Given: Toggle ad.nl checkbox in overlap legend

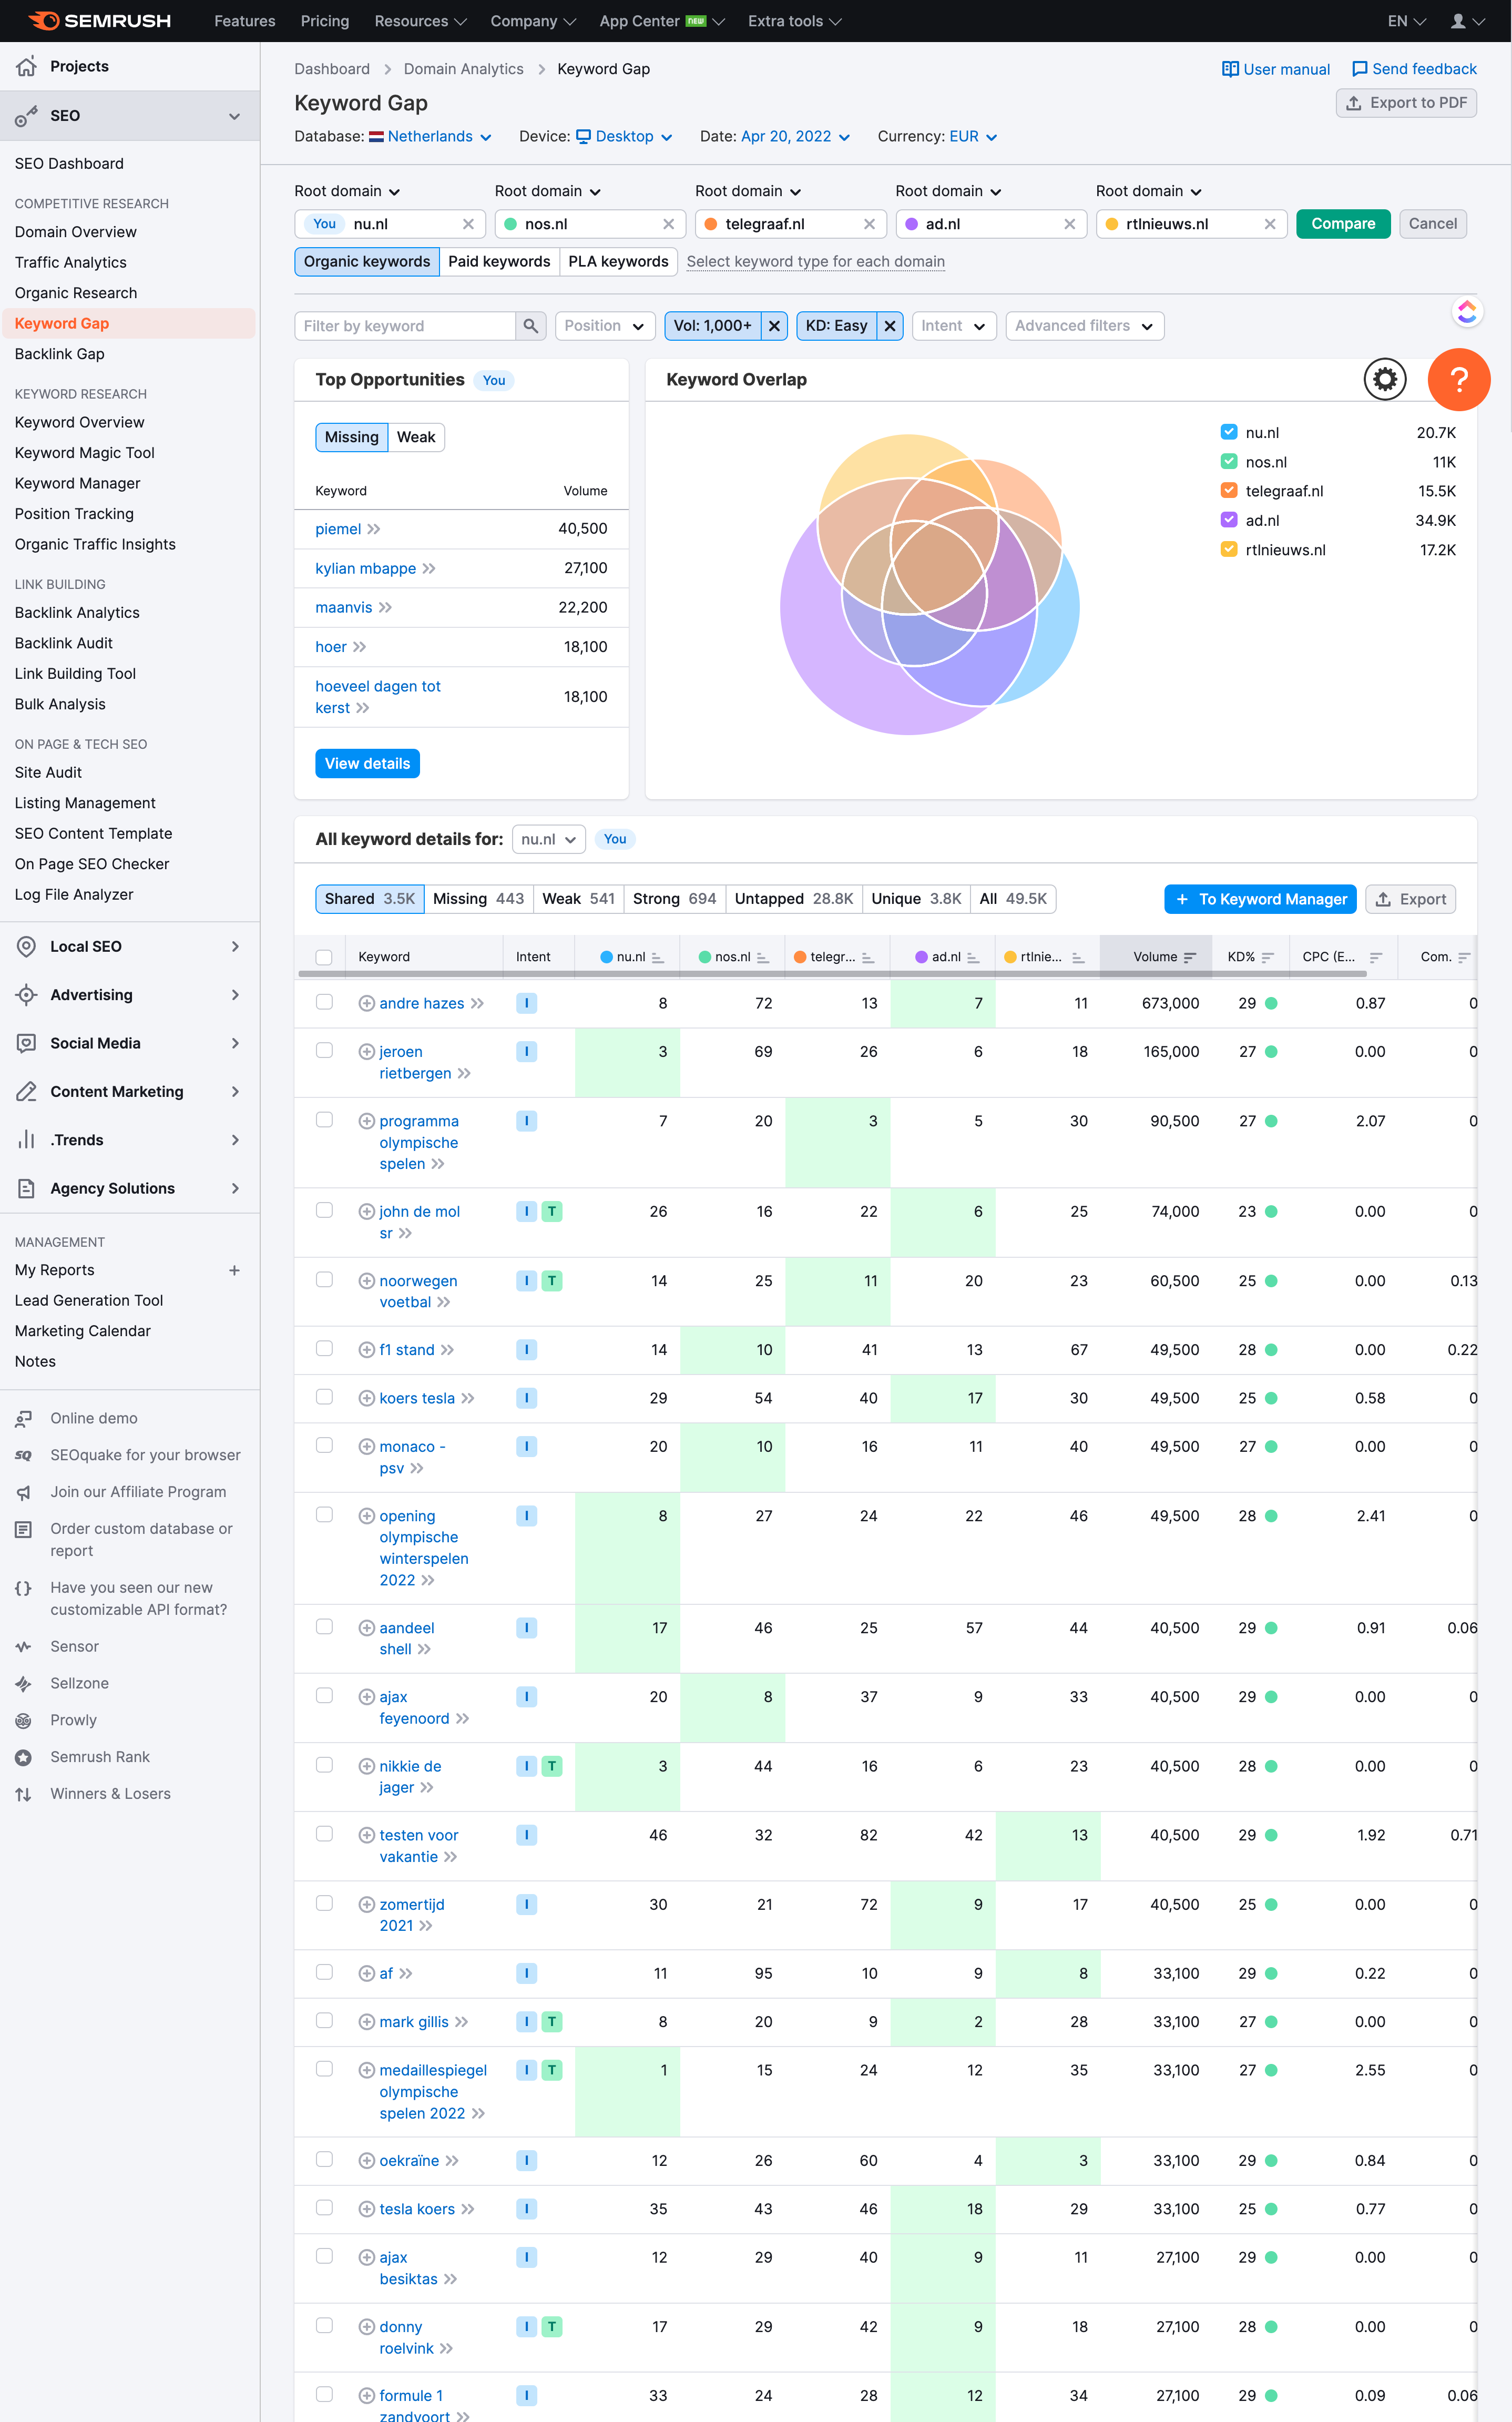Looking at the screenshot, I should [x=1229, y=519].
